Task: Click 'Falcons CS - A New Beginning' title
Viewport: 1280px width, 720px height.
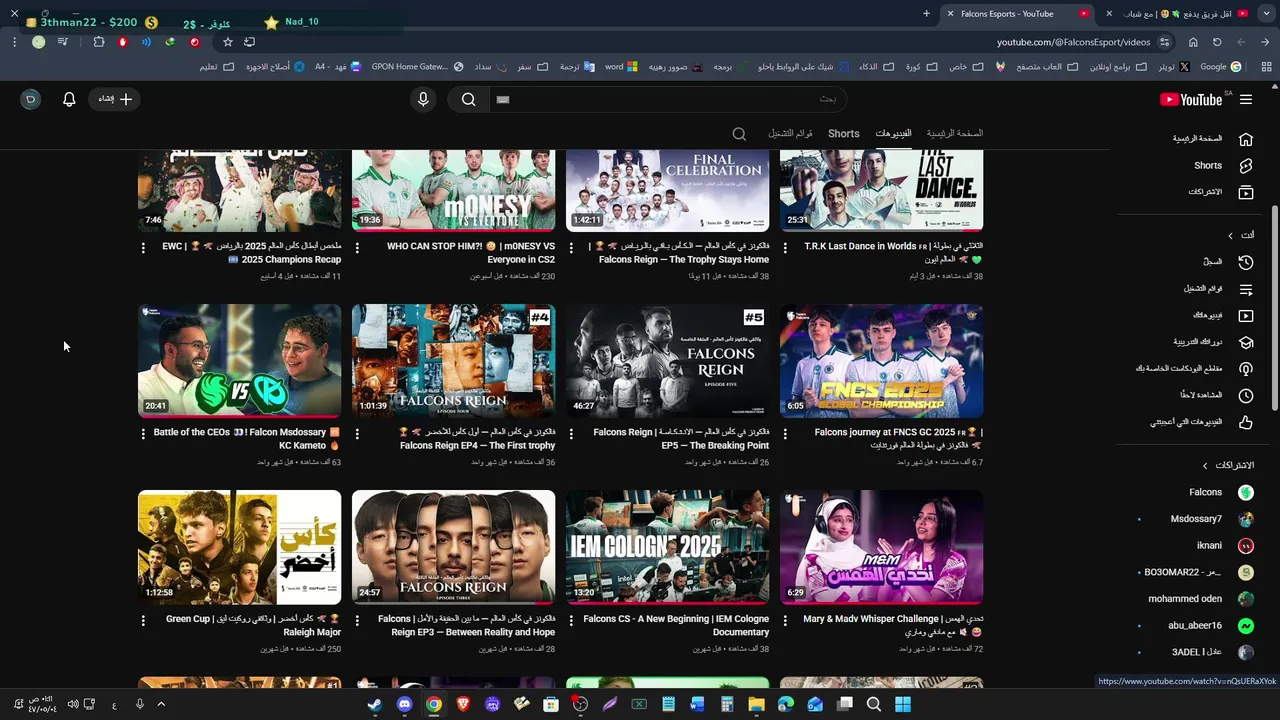Action: [x=676, y=625]
